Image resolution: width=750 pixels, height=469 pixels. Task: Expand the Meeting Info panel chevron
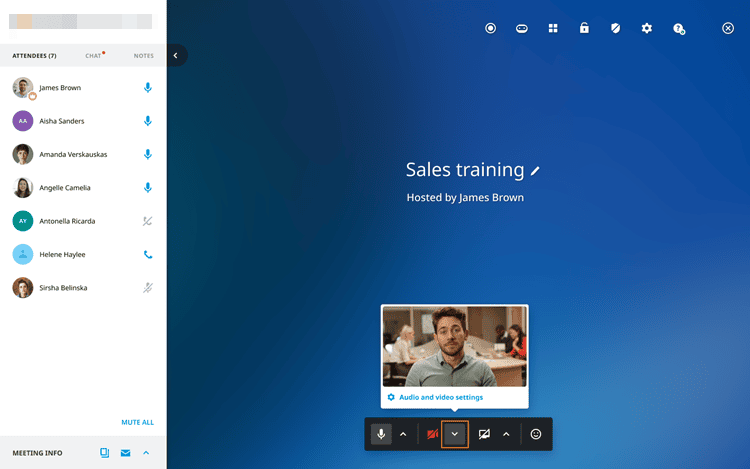tap(146, 453)
